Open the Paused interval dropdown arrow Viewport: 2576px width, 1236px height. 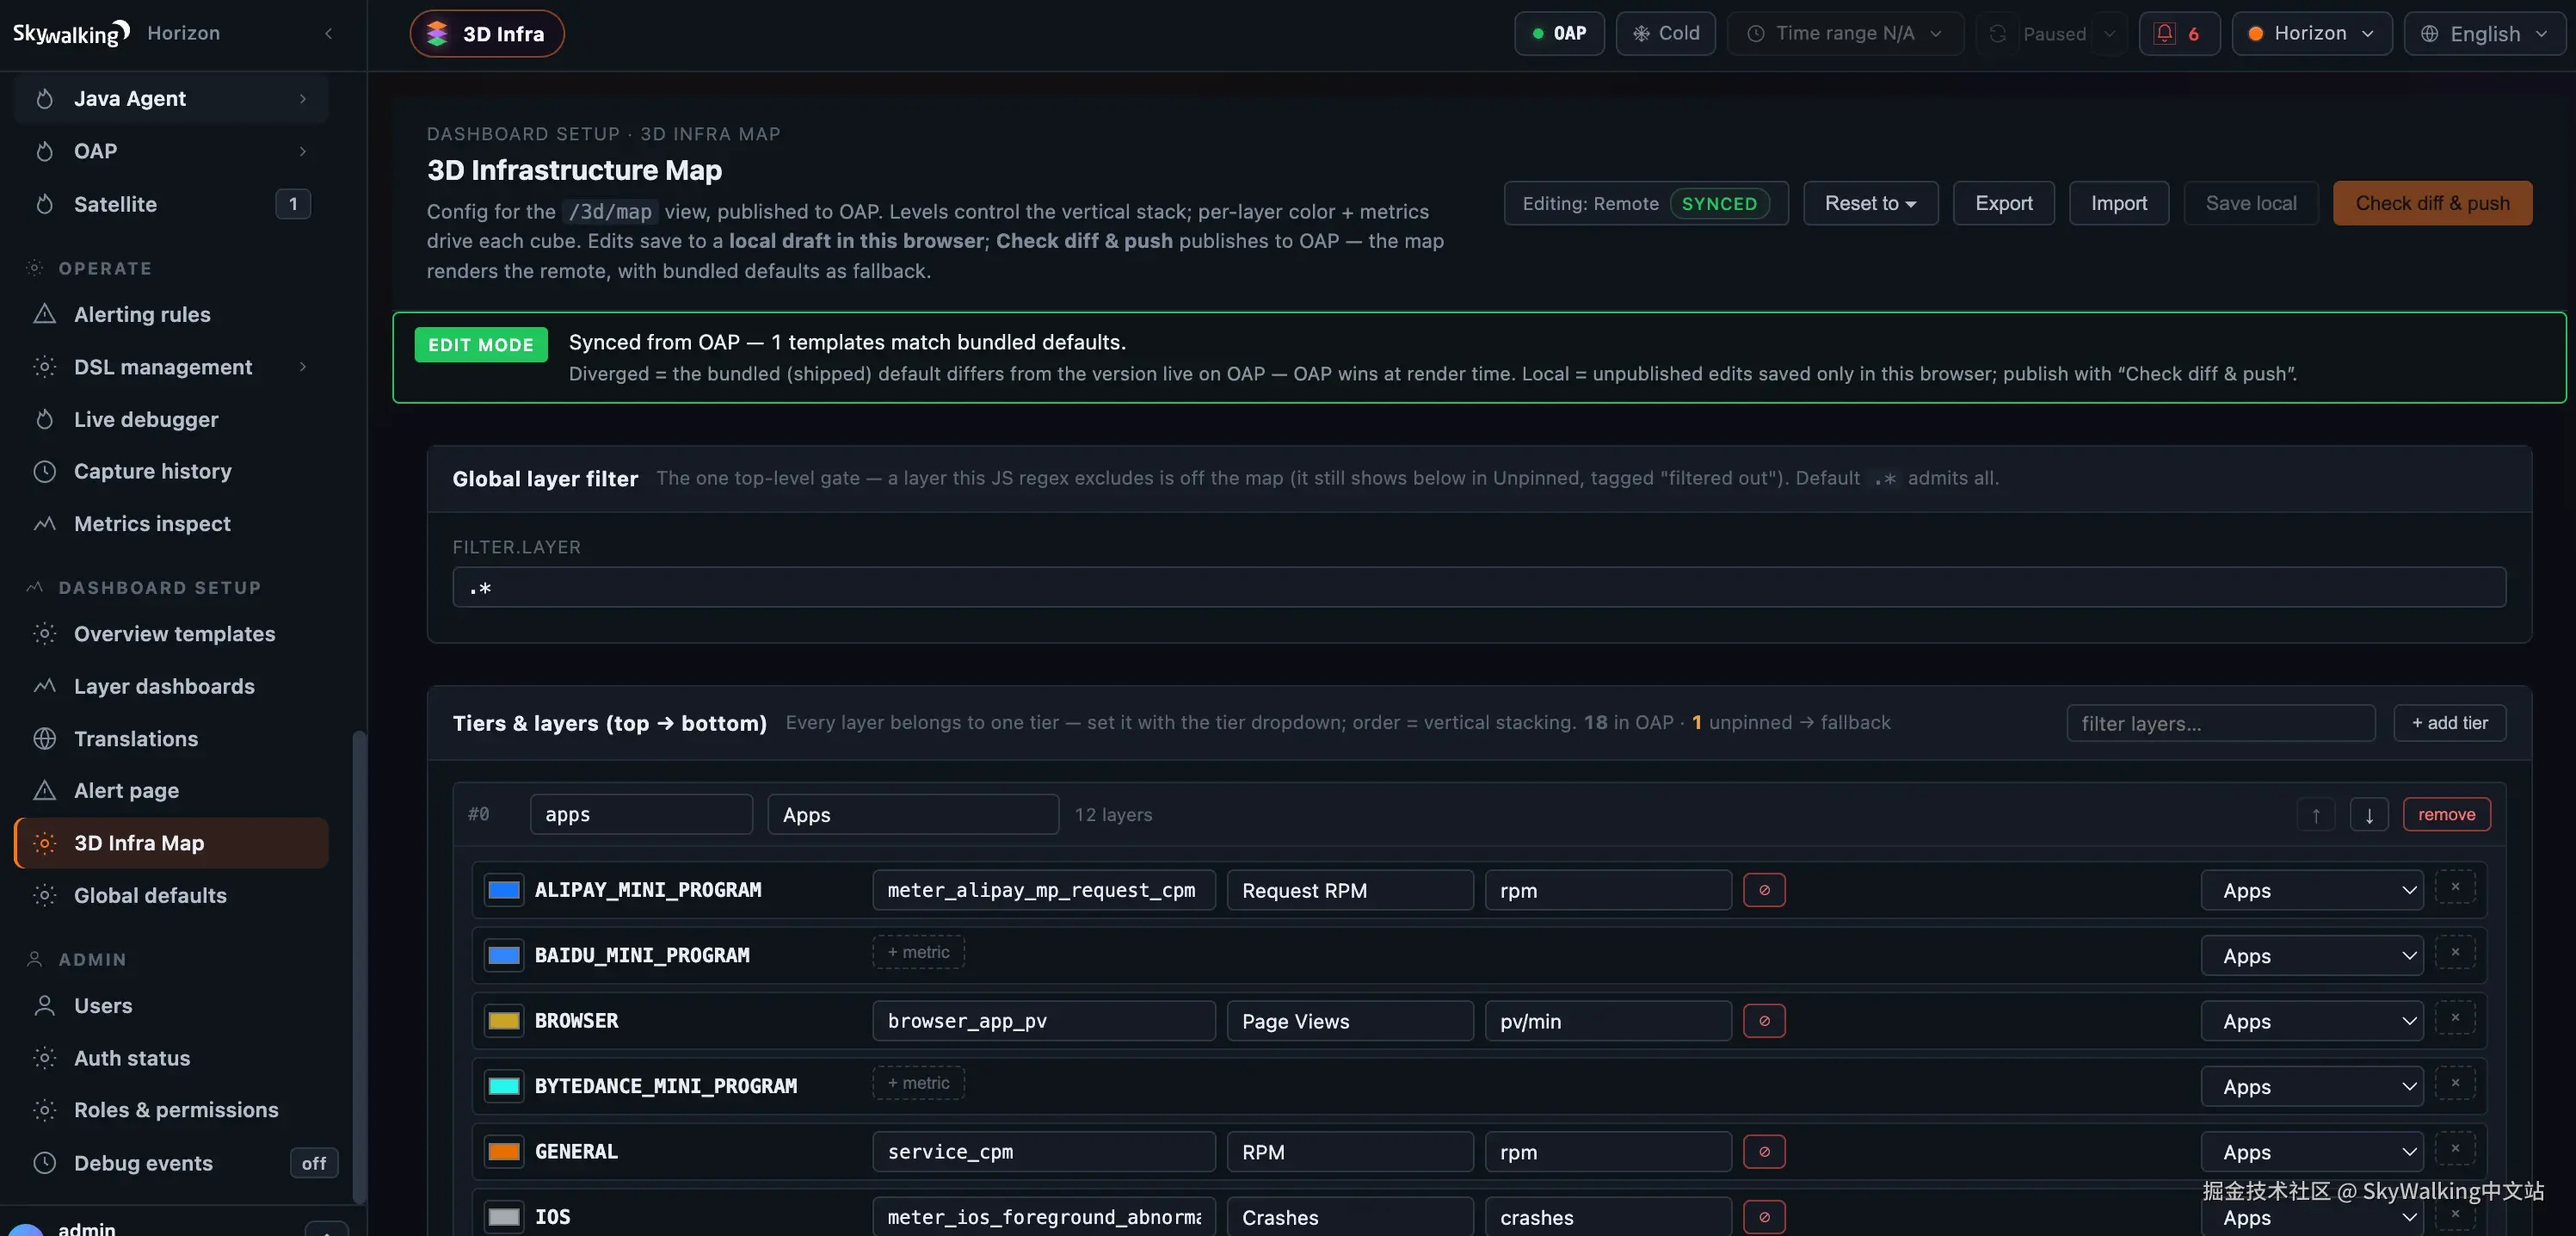2109,34
